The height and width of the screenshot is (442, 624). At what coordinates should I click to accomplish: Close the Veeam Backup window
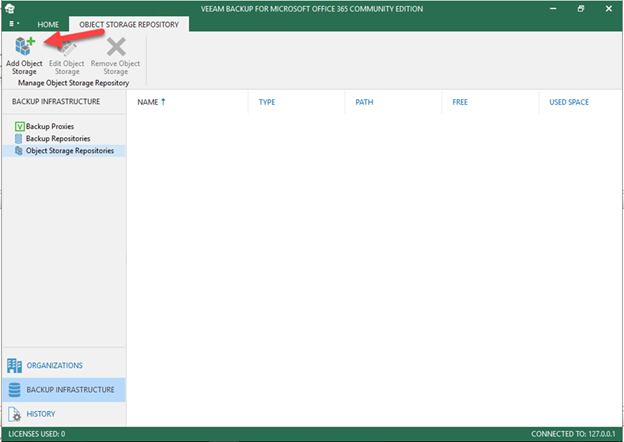[609, 8]
